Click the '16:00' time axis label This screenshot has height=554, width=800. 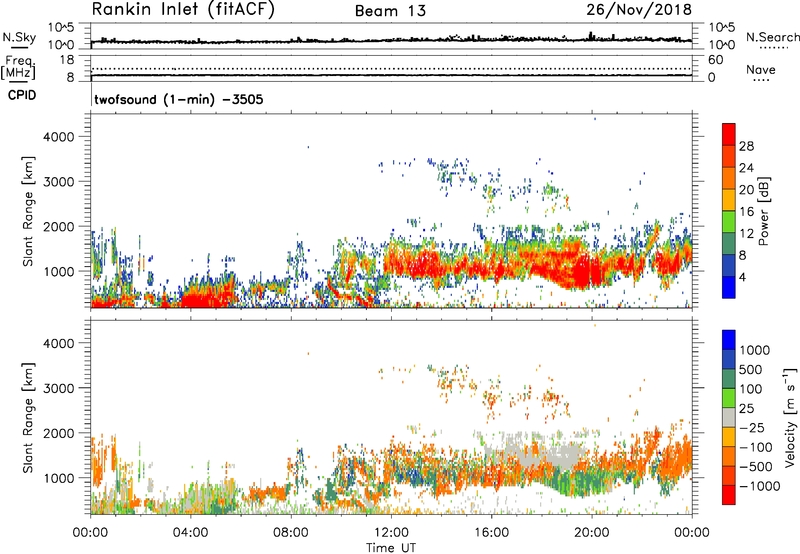(491, 533)
